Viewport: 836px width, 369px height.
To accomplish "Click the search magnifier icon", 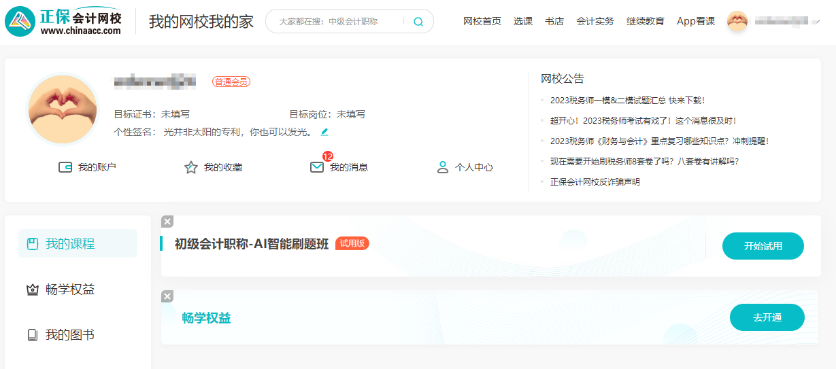I will click(x=419, y=22).
